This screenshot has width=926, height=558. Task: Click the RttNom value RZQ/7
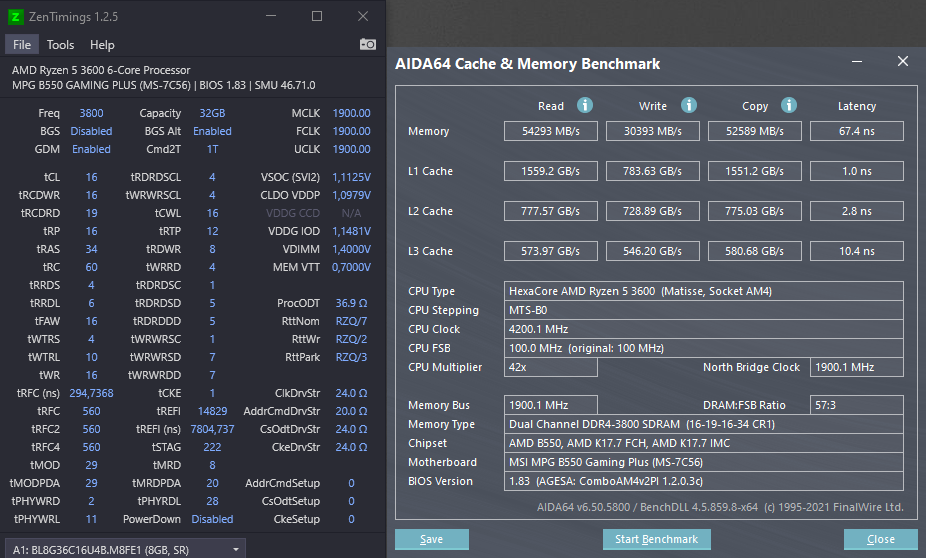(351, 321)
